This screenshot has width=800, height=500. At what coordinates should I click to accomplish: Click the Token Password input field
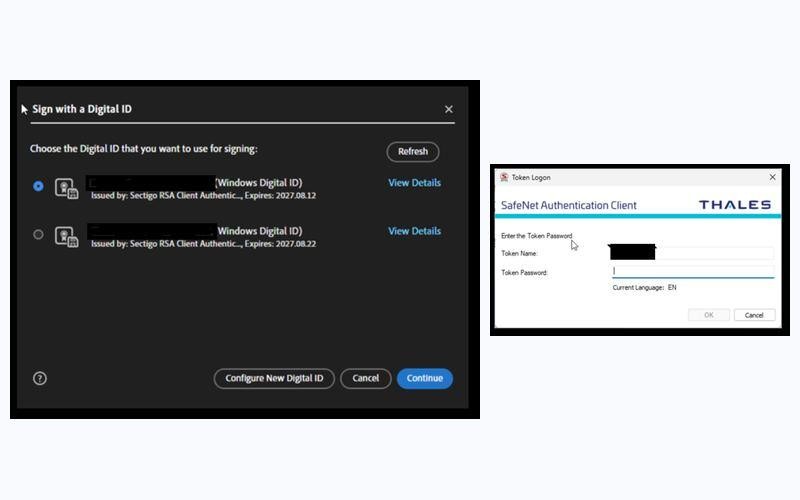pos(693,271)
